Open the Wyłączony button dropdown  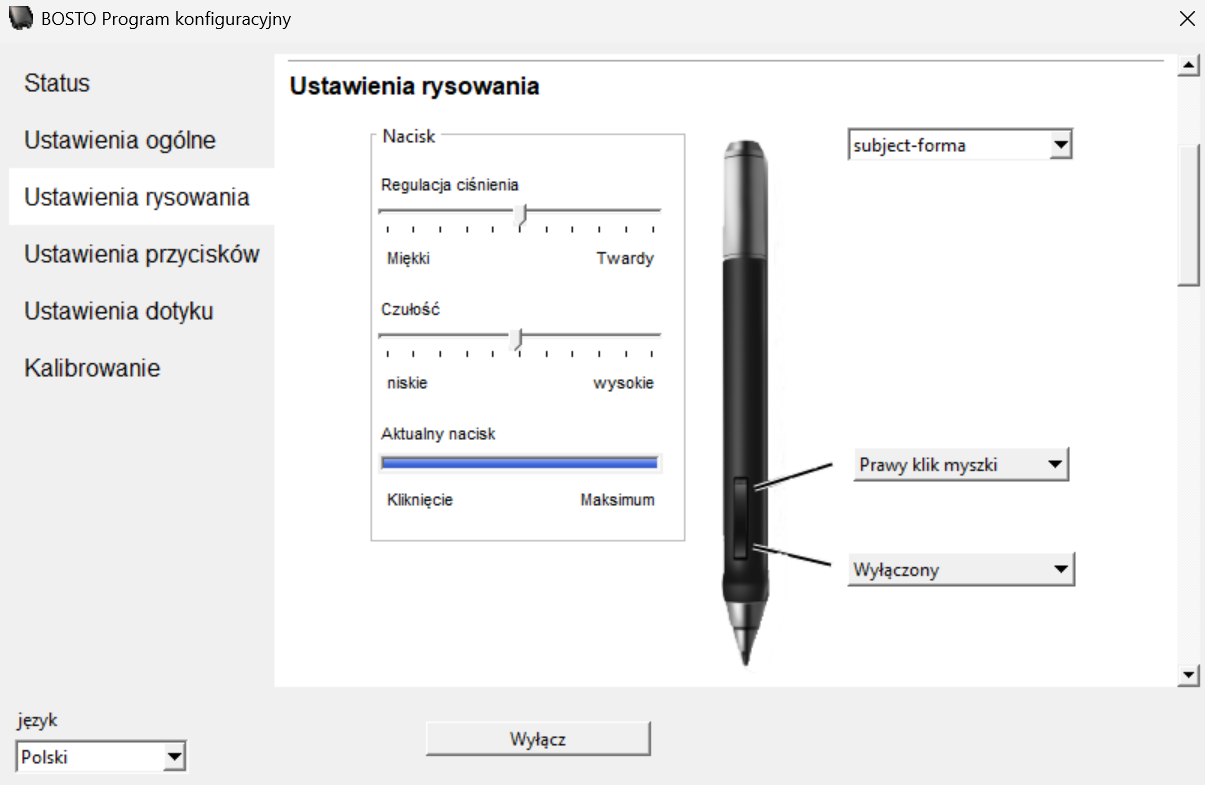(960, 570)
